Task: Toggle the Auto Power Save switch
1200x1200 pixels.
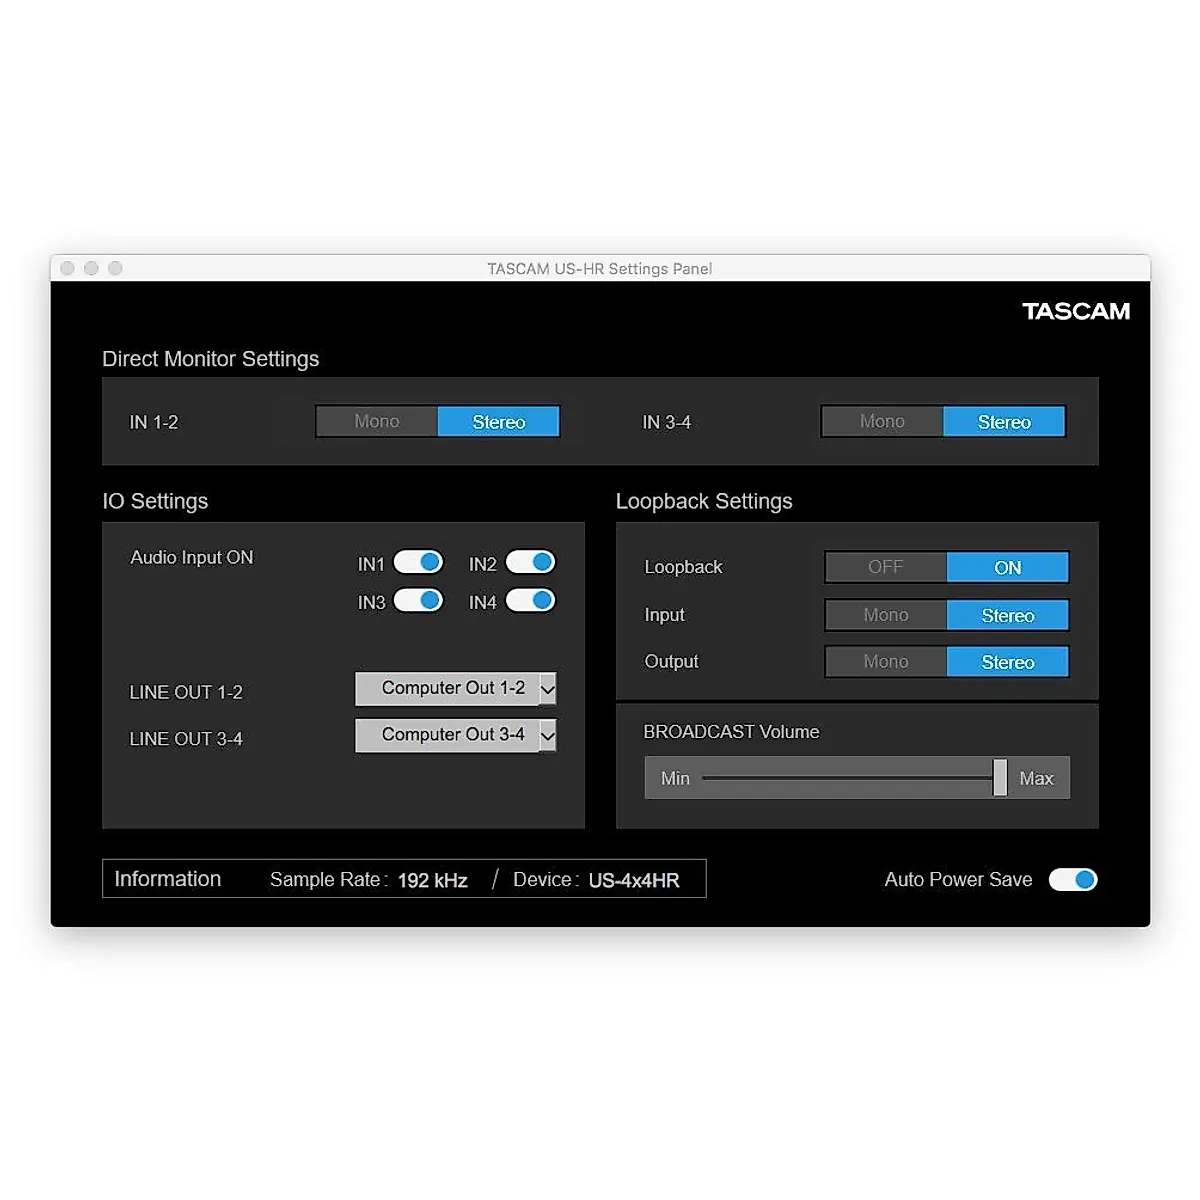Action: point(1073,880)
